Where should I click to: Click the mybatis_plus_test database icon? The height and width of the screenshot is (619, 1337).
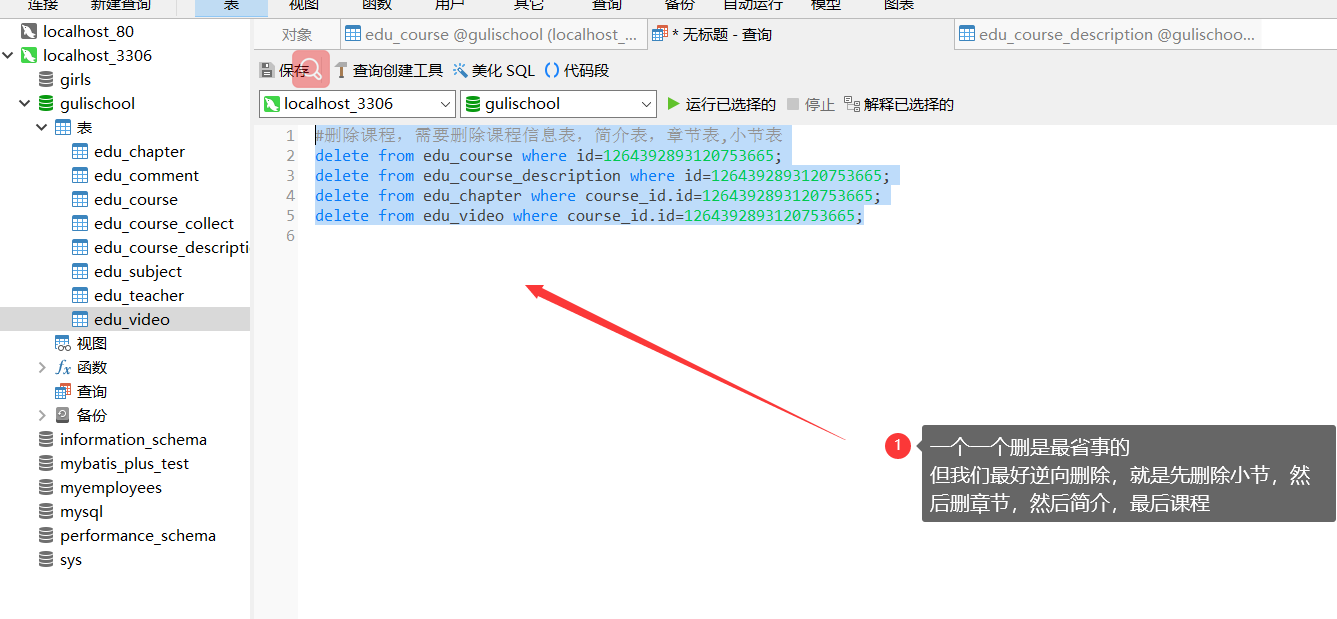[46, 464]
